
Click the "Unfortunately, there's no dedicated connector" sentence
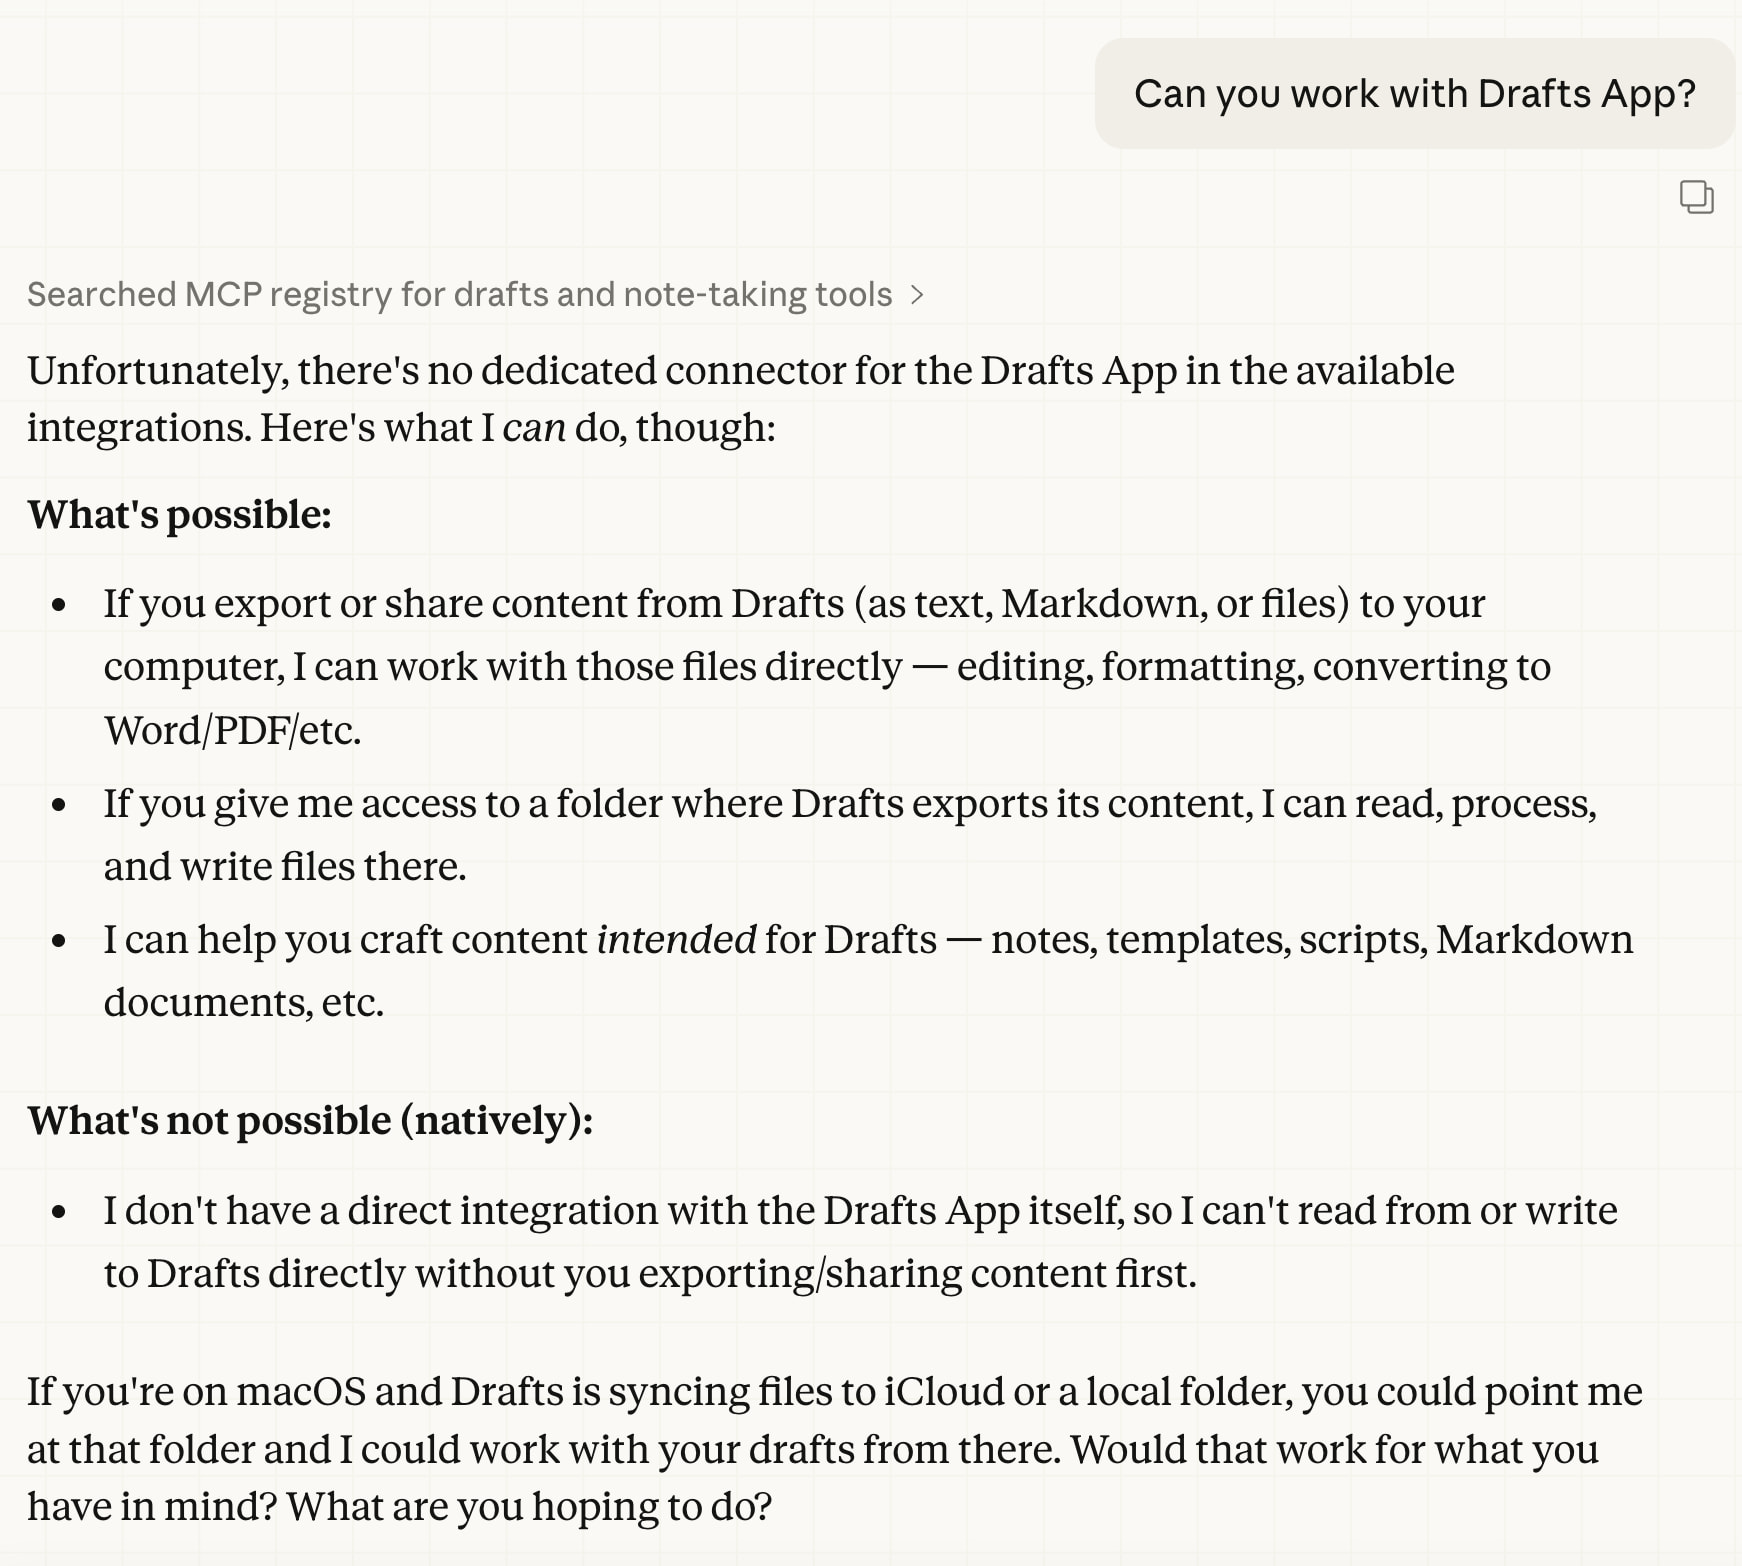pyautogui.click(x=740, y=371)
